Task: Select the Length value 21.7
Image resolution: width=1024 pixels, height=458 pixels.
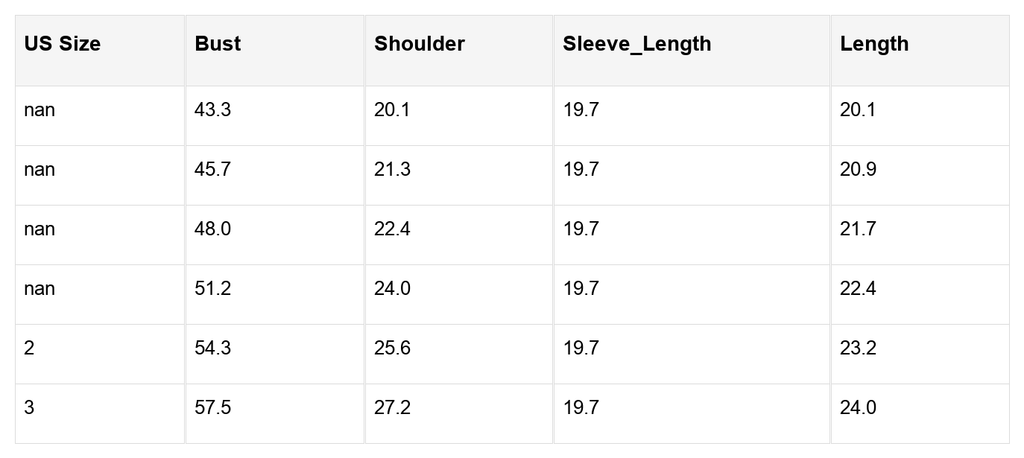Action: point(857,229)
